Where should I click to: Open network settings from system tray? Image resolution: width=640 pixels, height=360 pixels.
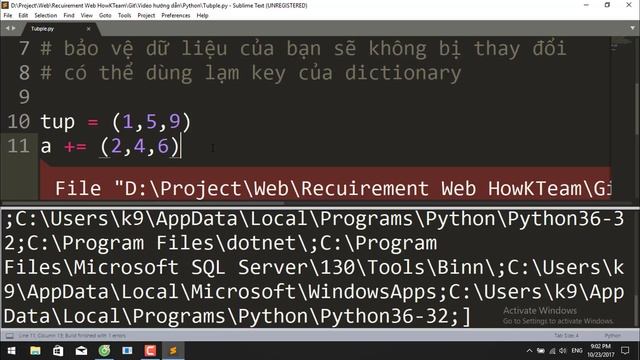(x=552, y=351)
